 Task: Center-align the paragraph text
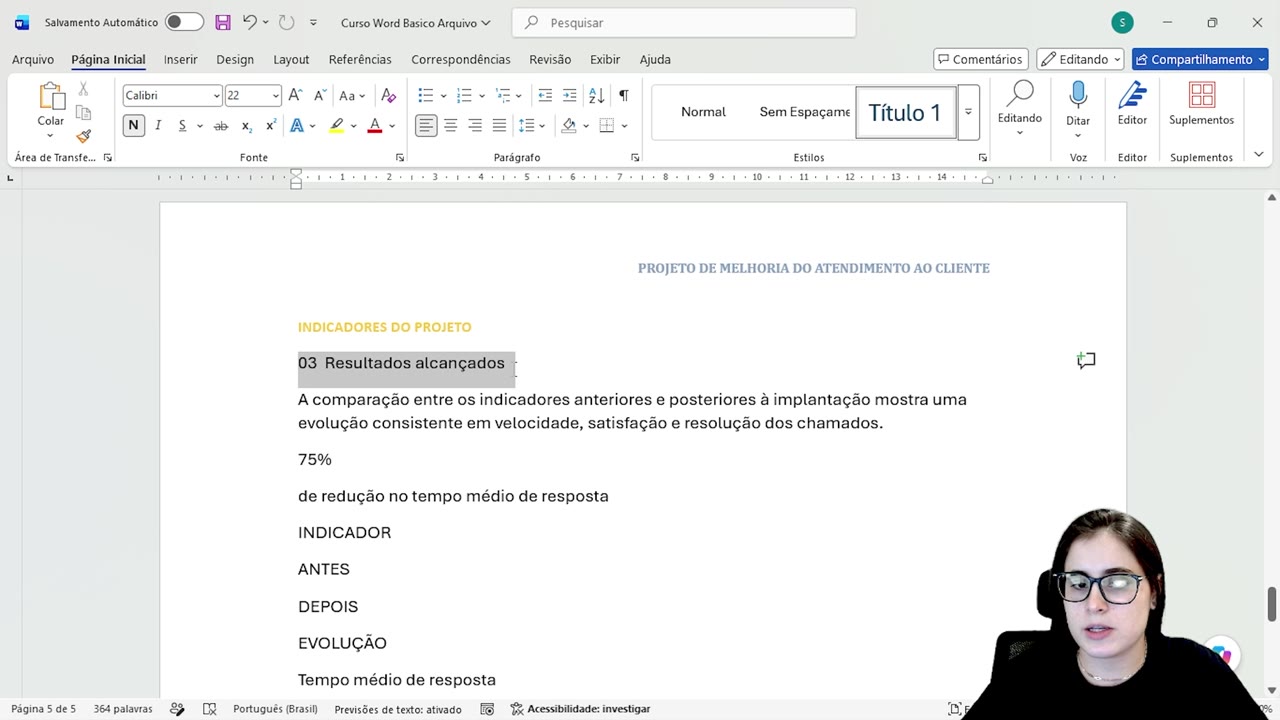451,125
